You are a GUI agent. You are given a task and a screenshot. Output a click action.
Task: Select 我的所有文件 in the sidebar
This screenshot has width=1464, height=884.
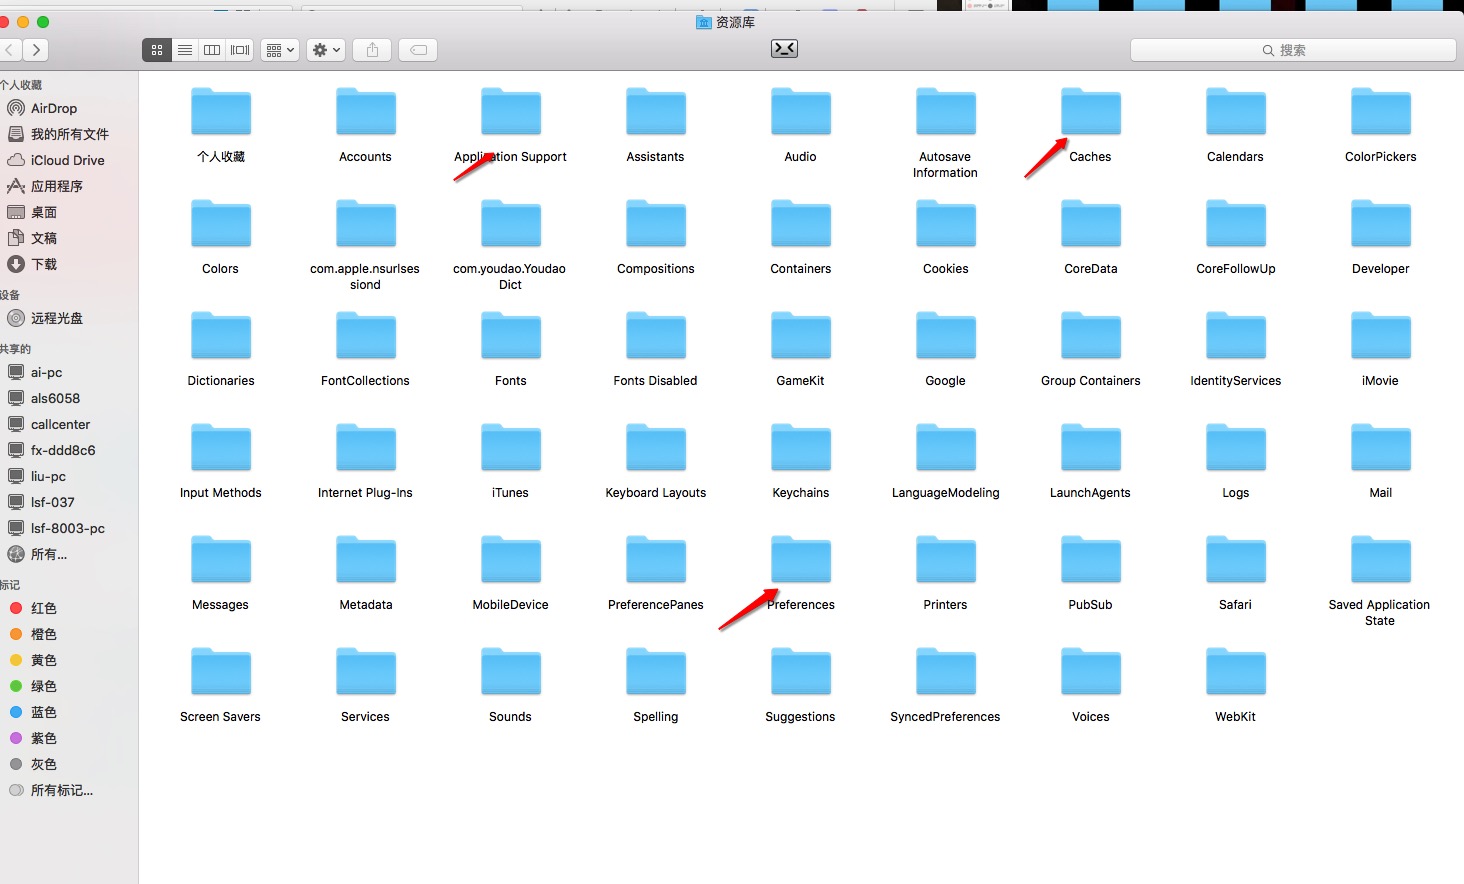click(69, 134)
